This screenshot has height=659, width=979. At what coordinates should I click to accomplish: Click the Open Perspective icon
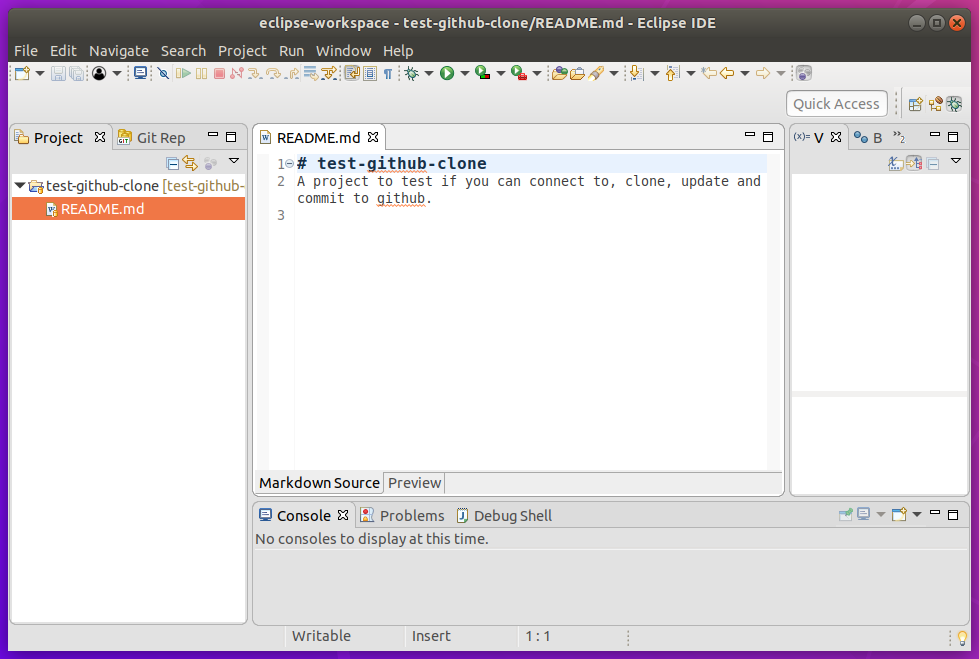(x=915, y=104)
